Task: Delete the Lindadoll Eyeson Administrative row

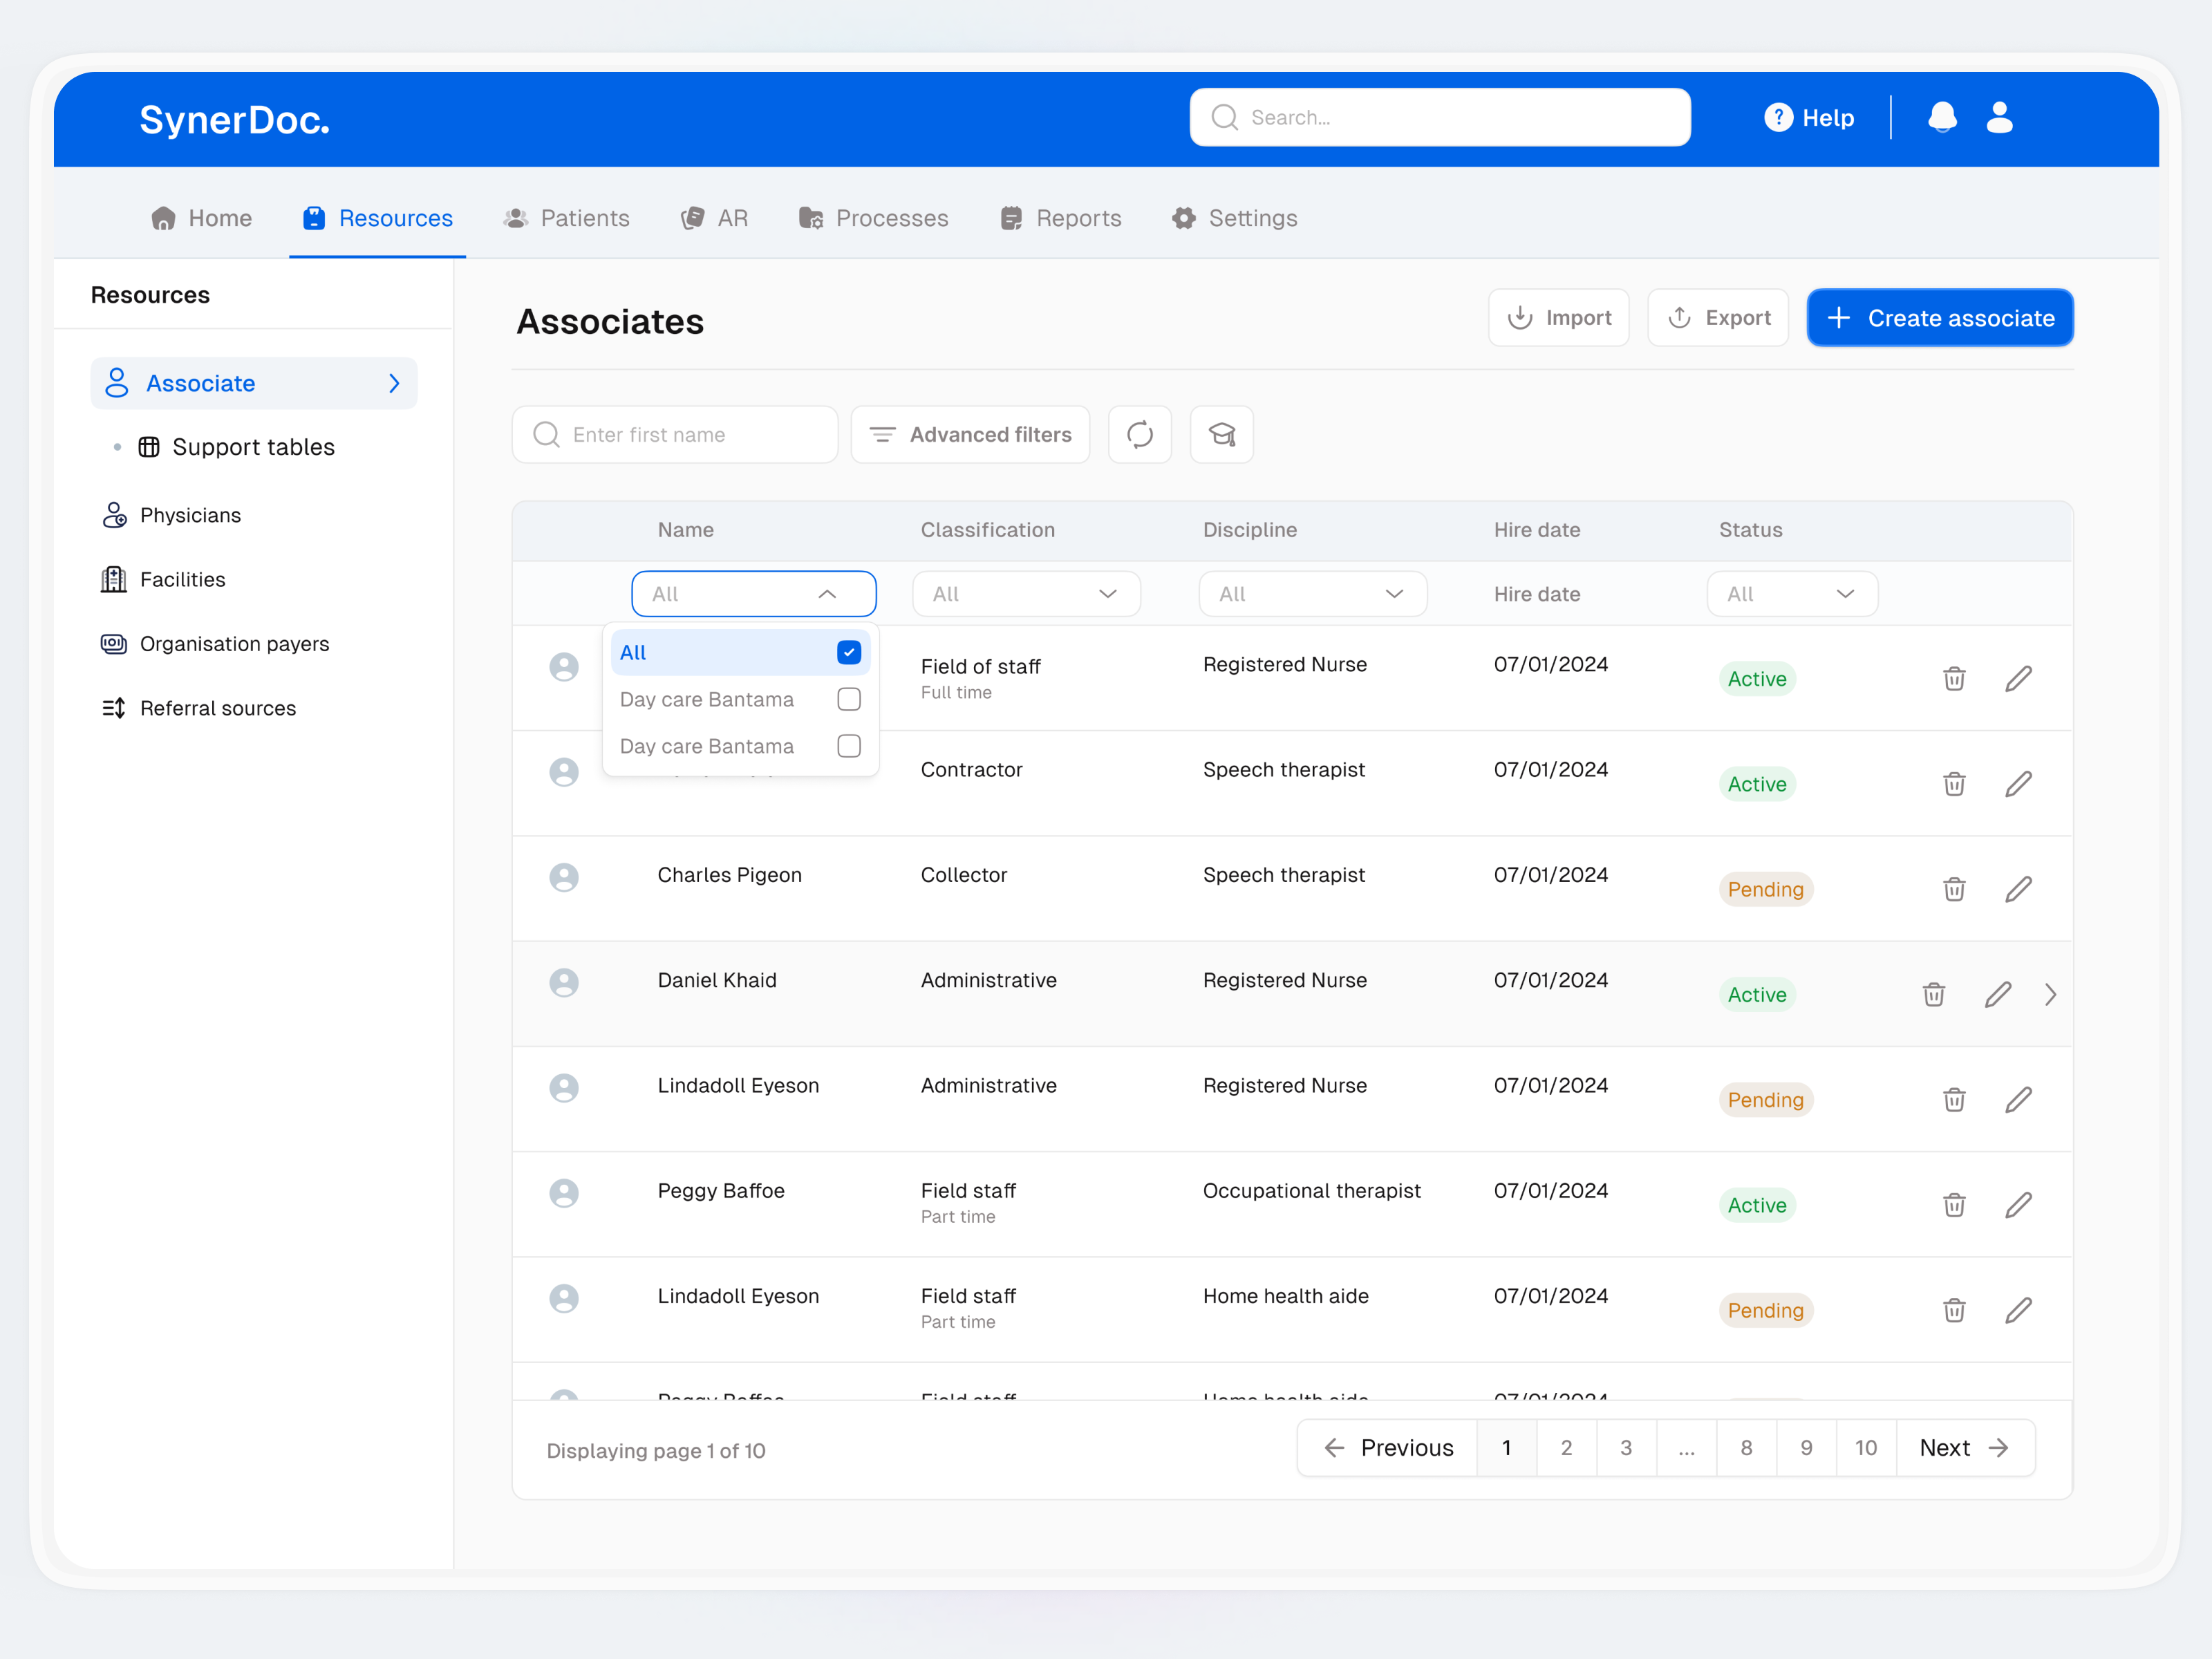Action: click(1954, 1100)
